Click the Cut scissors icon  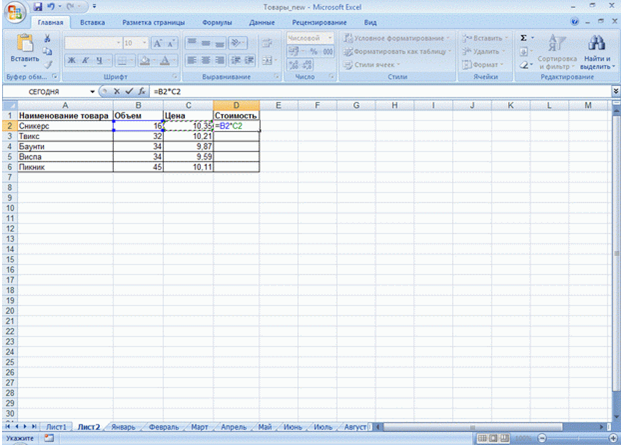pos(47,38)
